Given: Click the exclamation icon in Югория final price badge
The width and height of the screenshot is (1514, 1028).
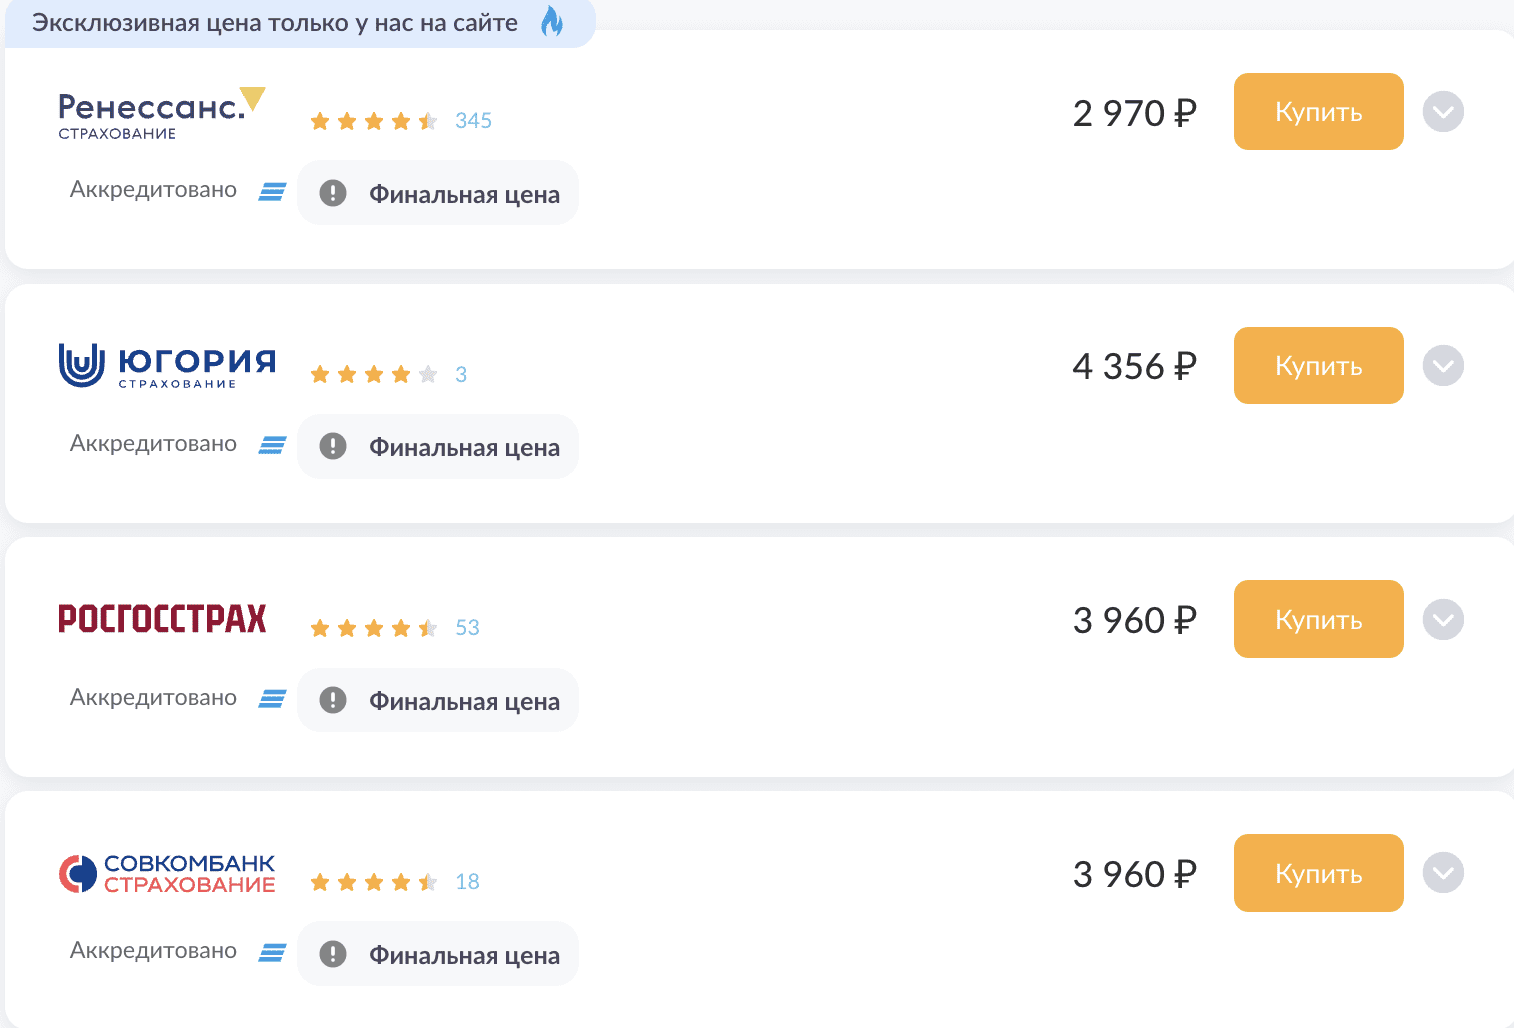Looking at the screenshot, I should click(x=333, y=447).
